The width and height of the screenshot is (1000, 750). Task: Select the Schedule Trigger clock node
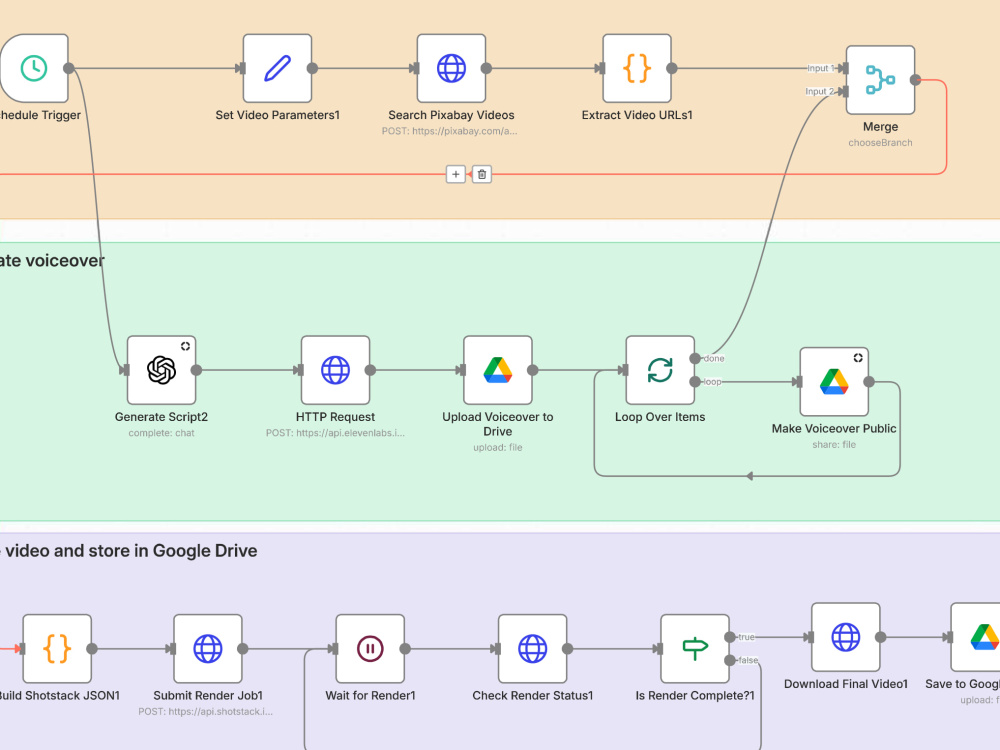coord(34,68)
